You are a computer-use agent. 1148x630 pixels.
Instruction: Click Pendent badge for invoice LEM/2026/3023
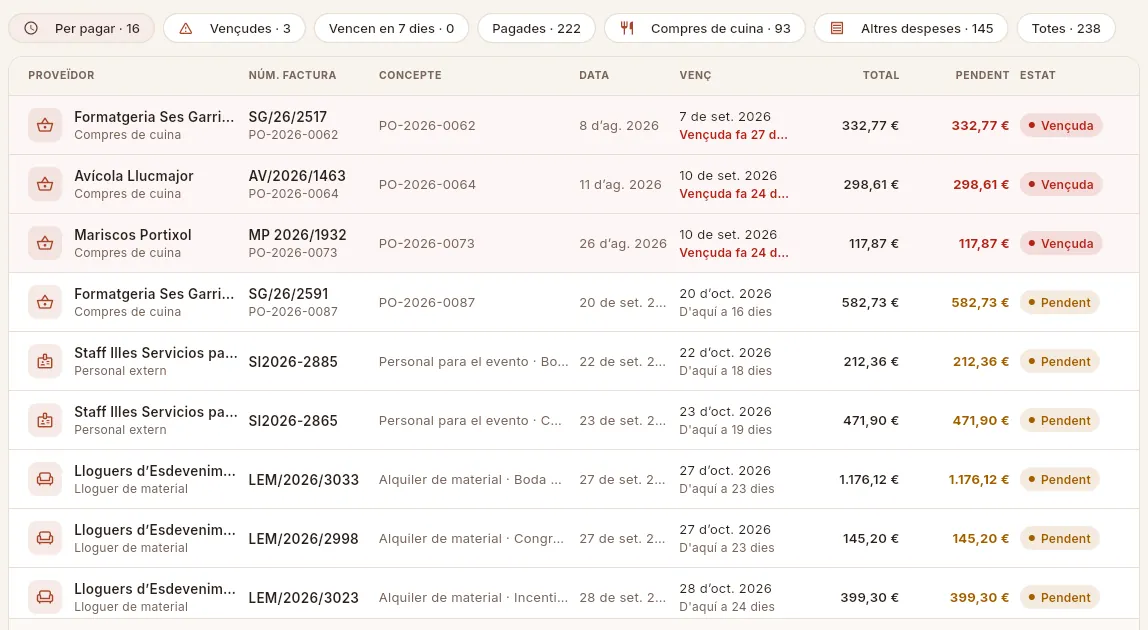point(1059,597)
